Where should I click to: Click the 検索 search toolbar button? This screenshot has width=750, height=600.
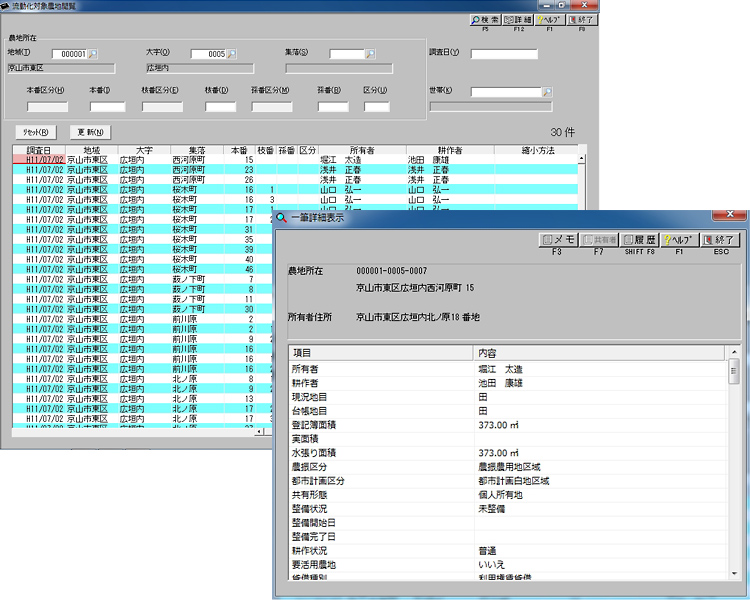click(485, 20)
